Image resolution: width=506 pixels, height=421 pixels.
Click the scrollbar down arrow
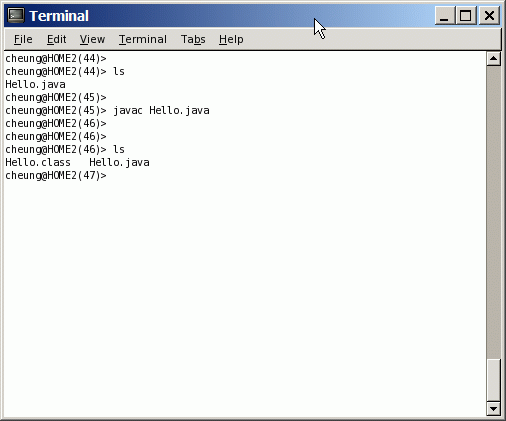[493, 409]
